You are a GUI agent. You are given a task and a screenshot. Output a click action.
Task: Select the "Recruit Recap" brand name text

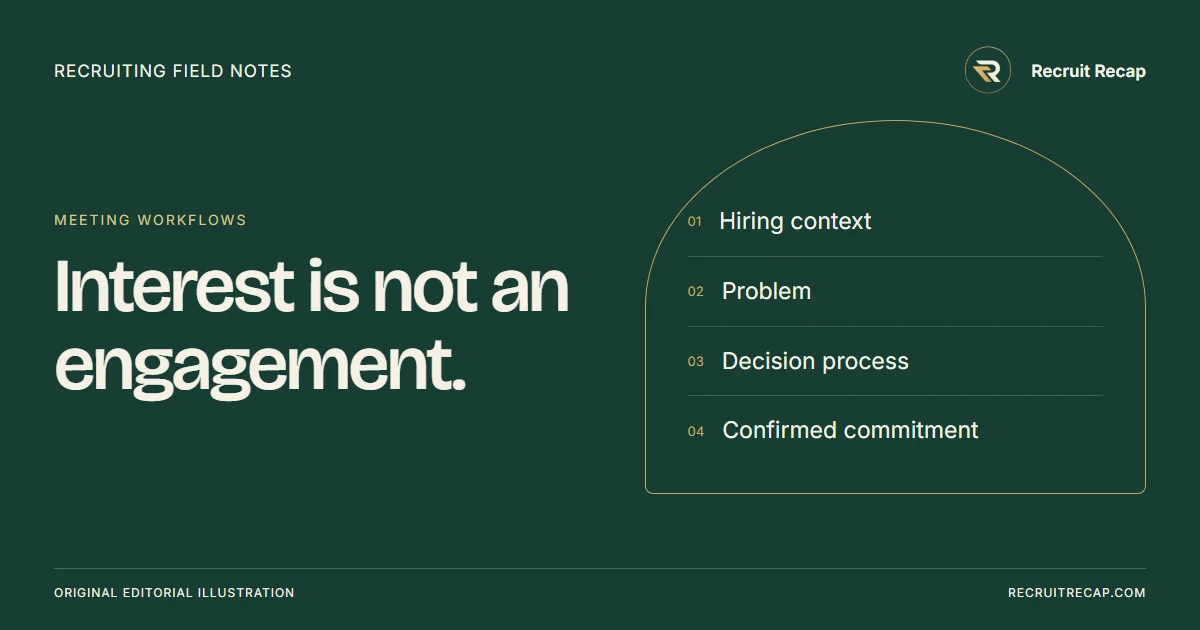pyautogui.click(x=1088, y=71)
